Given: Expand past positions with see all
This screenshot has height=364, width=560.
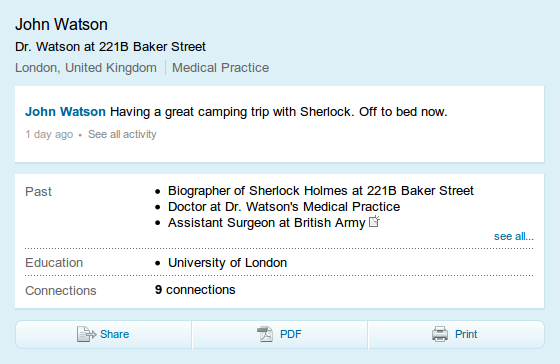Looking at the screenshot, I should (x=514, y=236).
